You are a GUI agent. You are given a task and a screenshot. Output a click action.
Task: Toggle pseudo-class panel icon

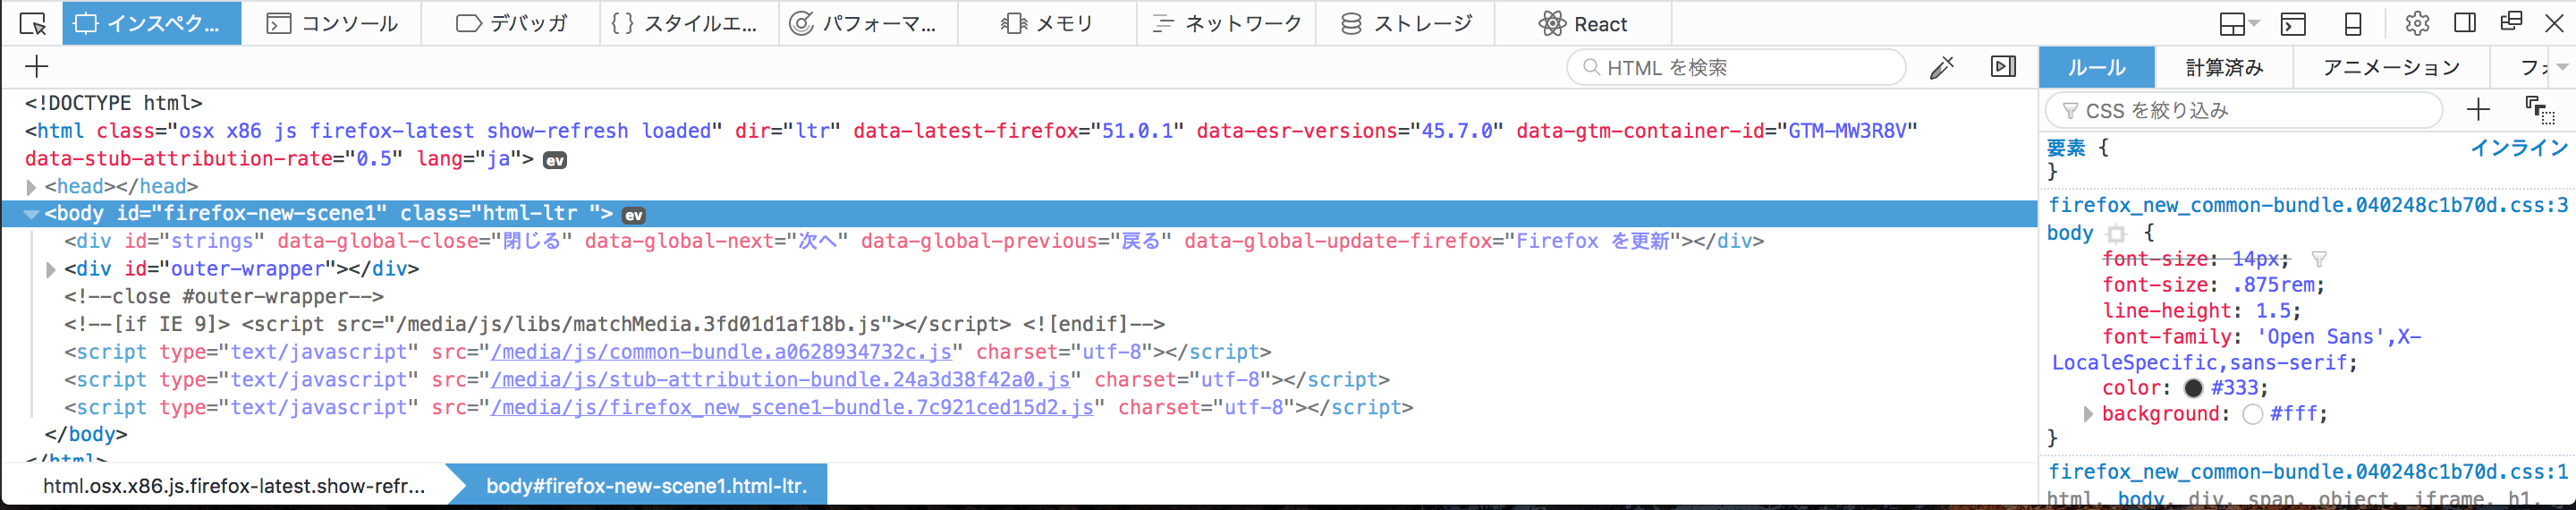2539,110
